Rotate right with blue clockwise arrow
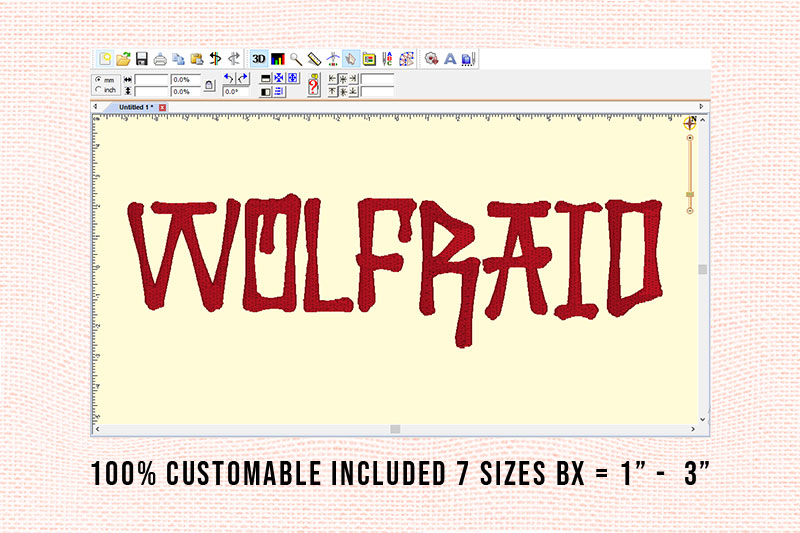The height and width of the screenshot is (533, 800). tap(243, 78)
